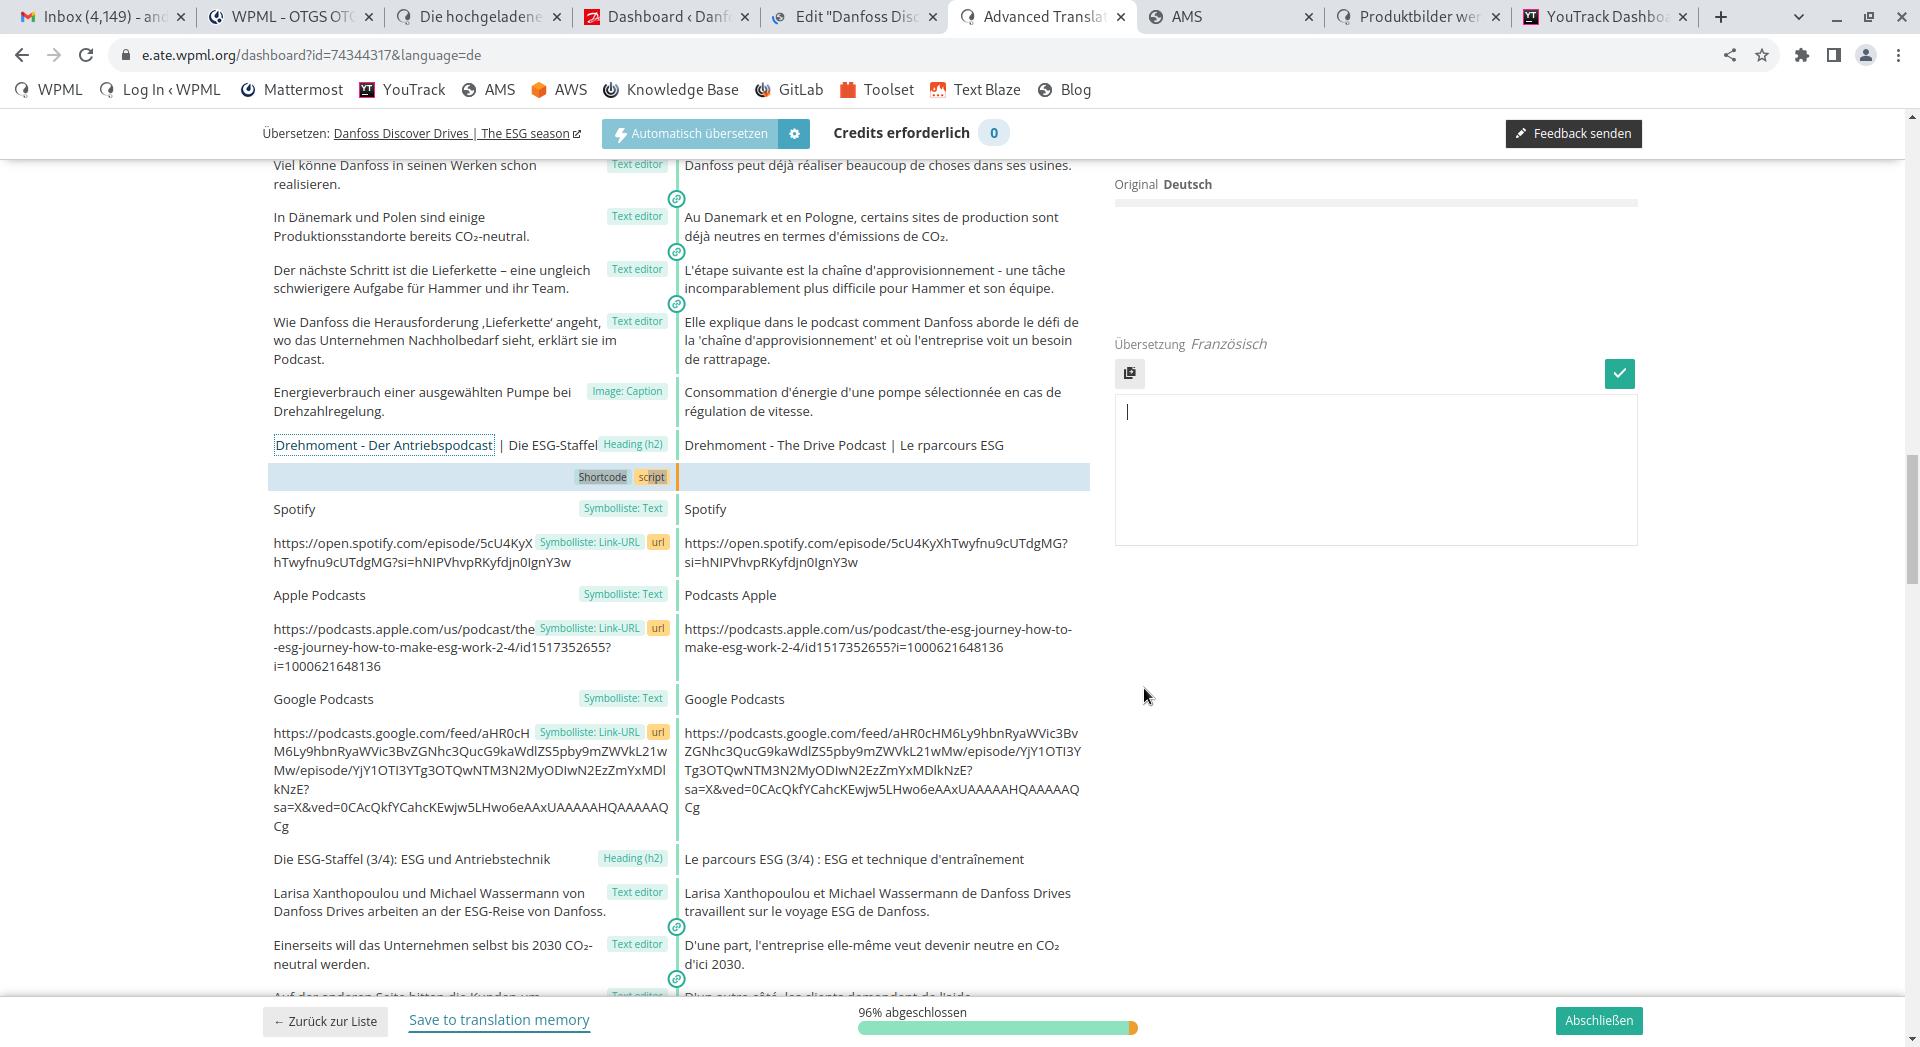Switch to Edit 'Danfoss Disc' tab
1920x1047 pixels.
click(853, 17)
